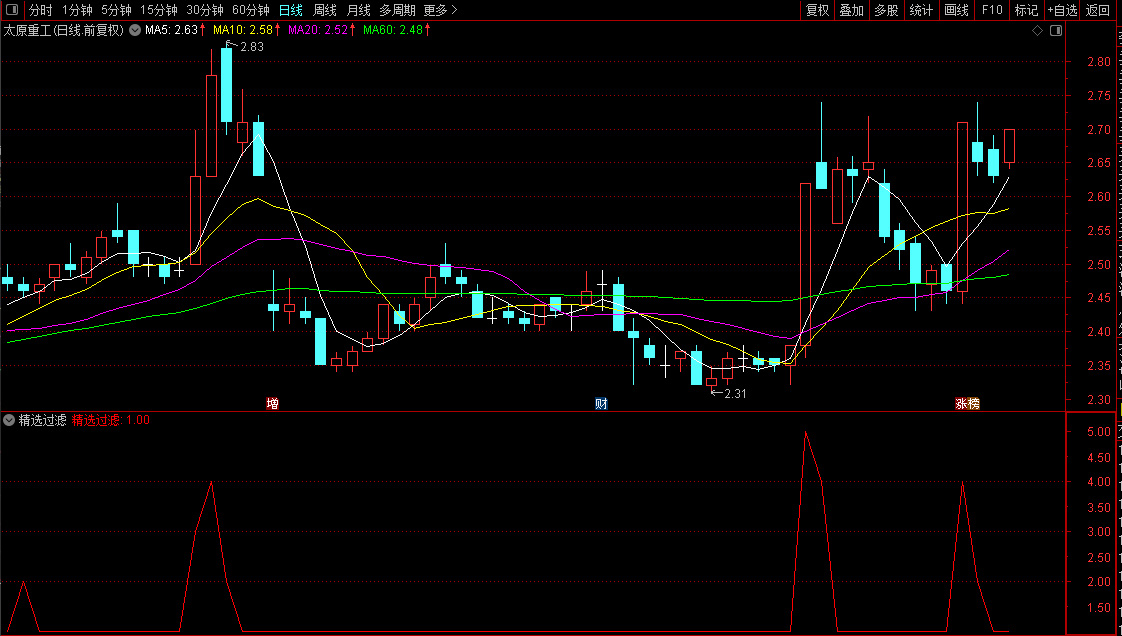This screenshot has width=1122, height=636.
Task: Click the 2.31 low price label
Action: [x=735, y=393]
